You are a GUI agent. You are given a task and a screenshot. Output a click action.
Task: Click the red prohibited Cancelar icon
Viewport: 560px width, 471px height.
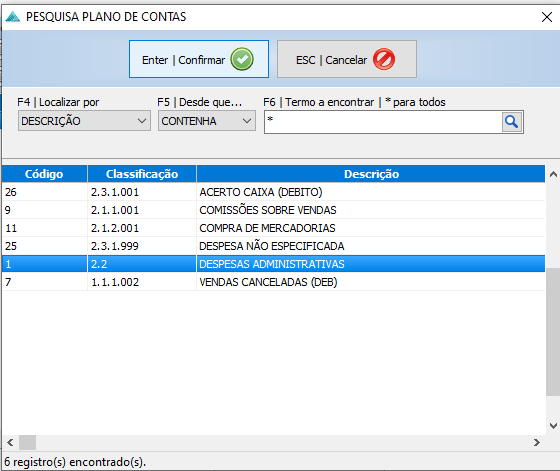pos(384,59)
